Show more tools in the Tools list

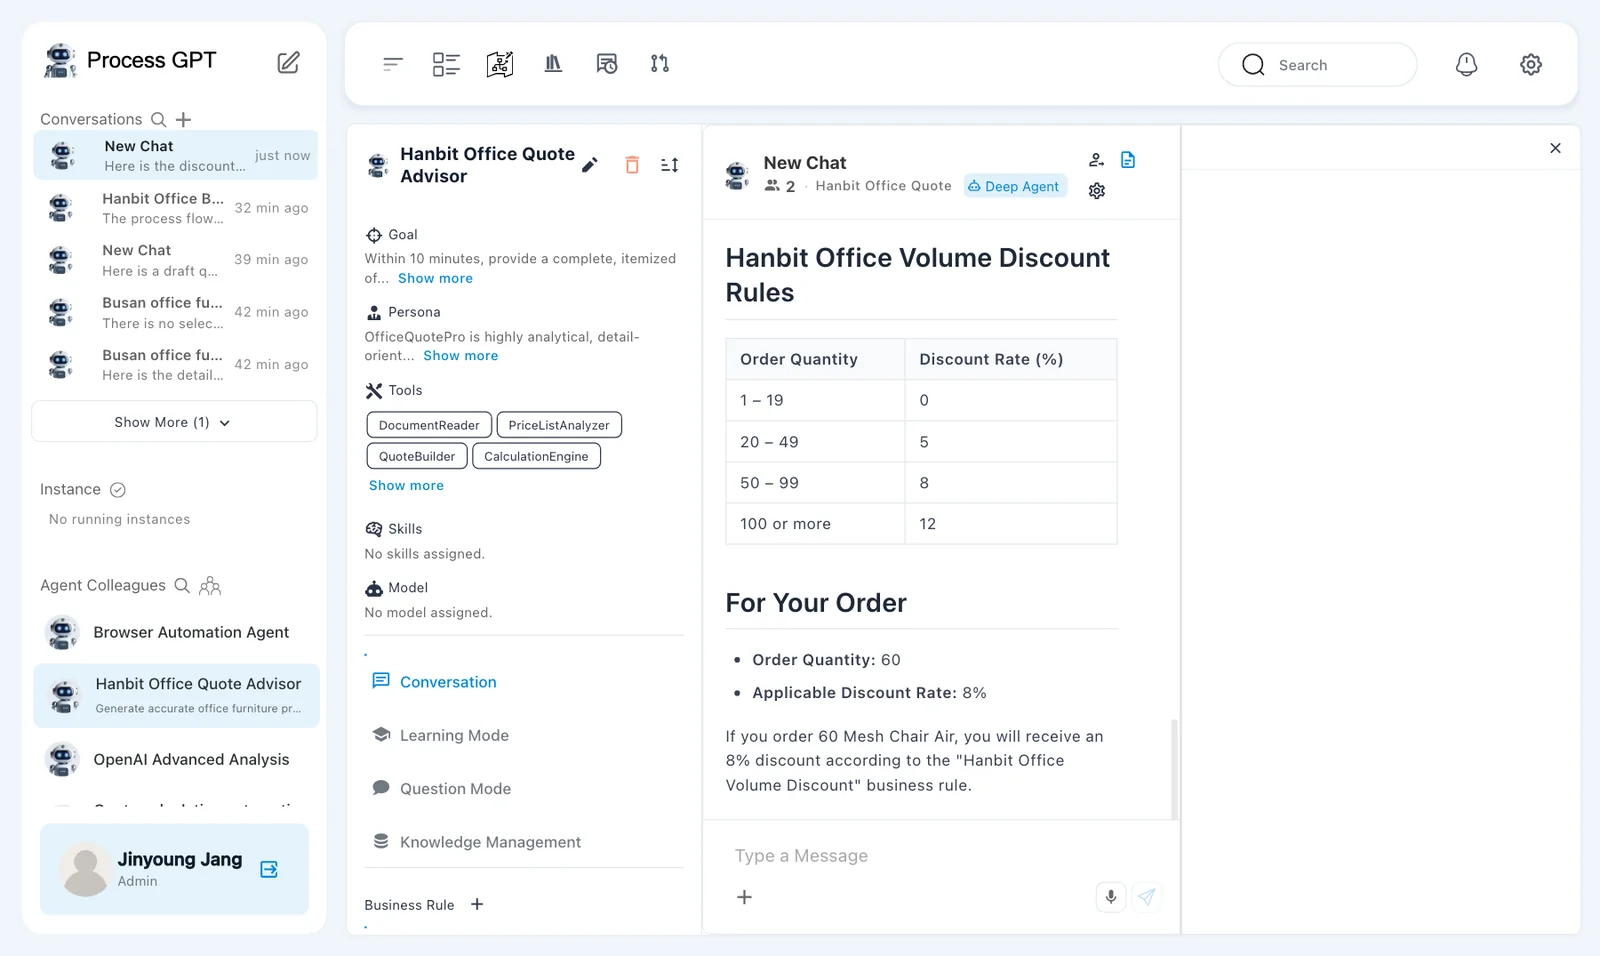pyautogui.click(x=406, y=486)
